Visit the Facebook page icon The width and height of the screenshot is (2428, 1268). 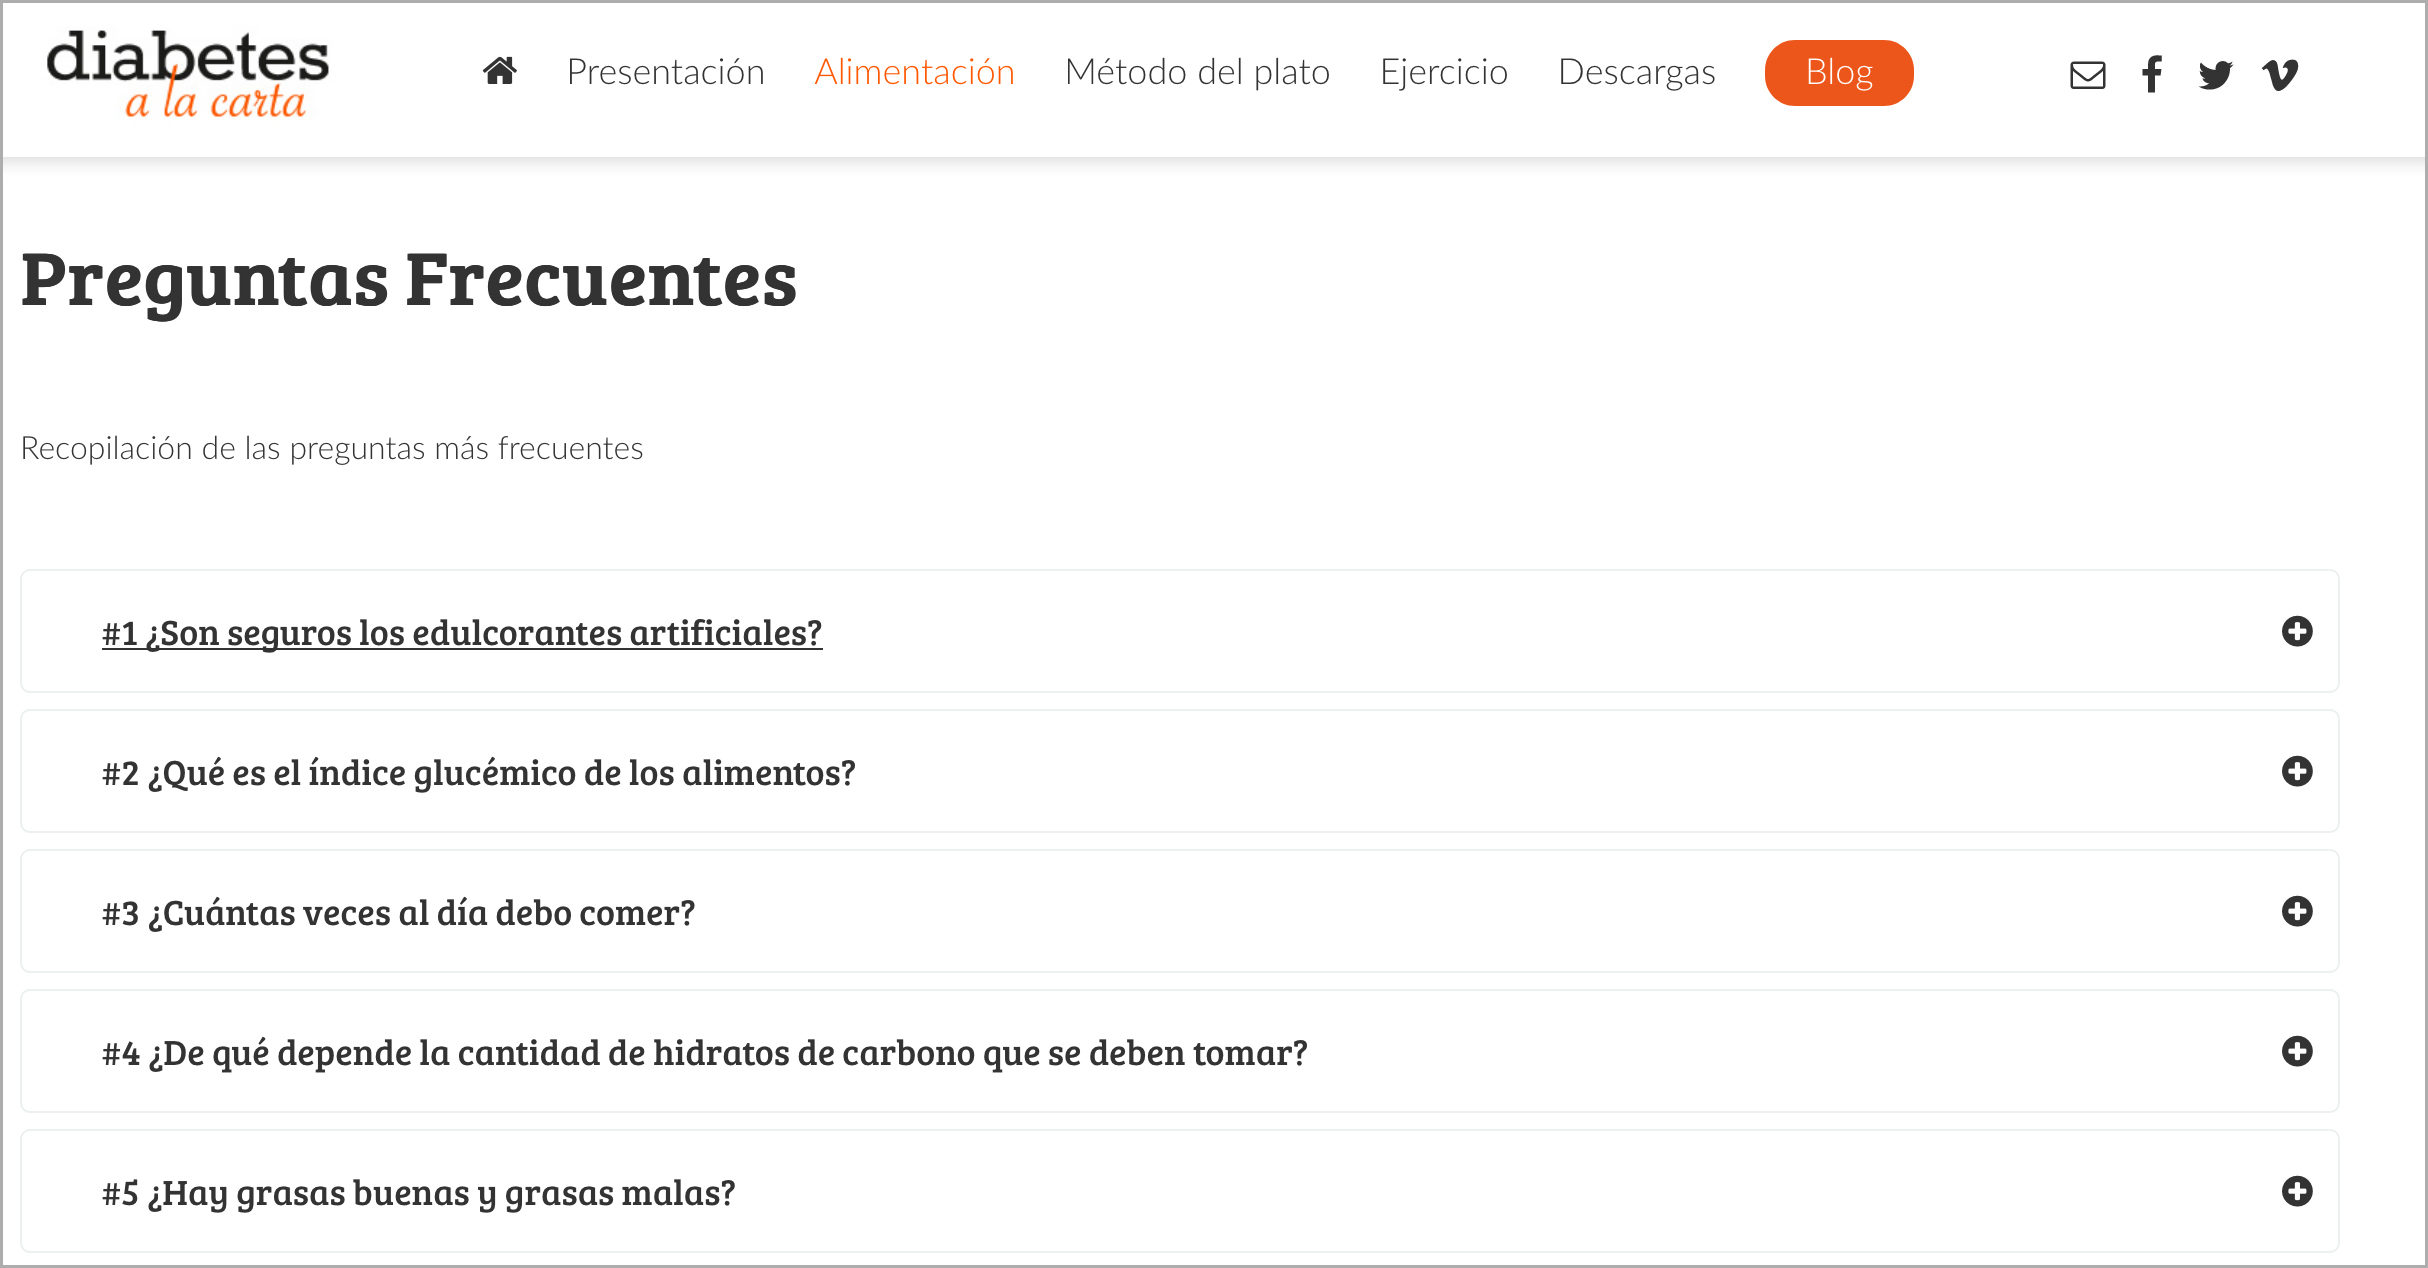[x=2152, y=75]
